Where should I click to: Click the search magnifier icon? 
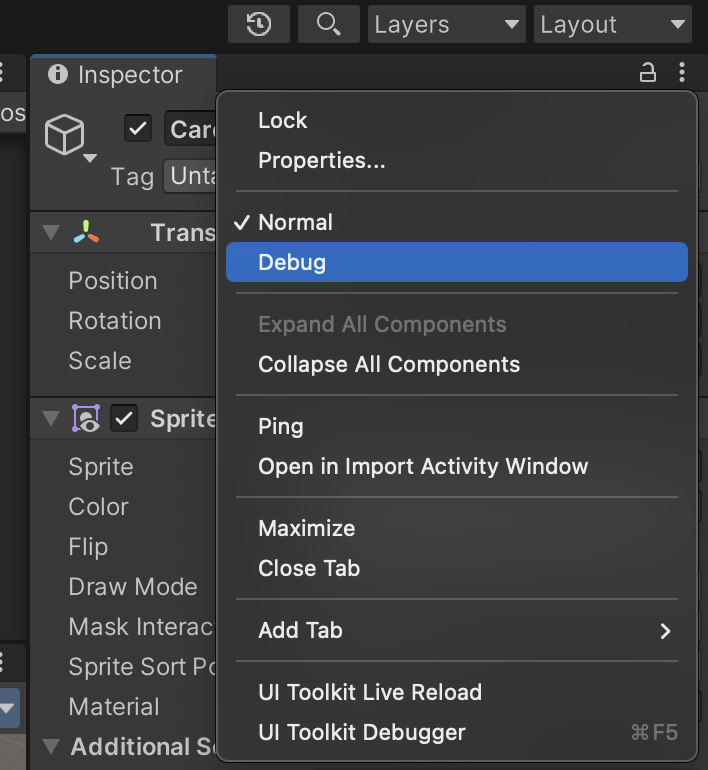coord(328,24)
